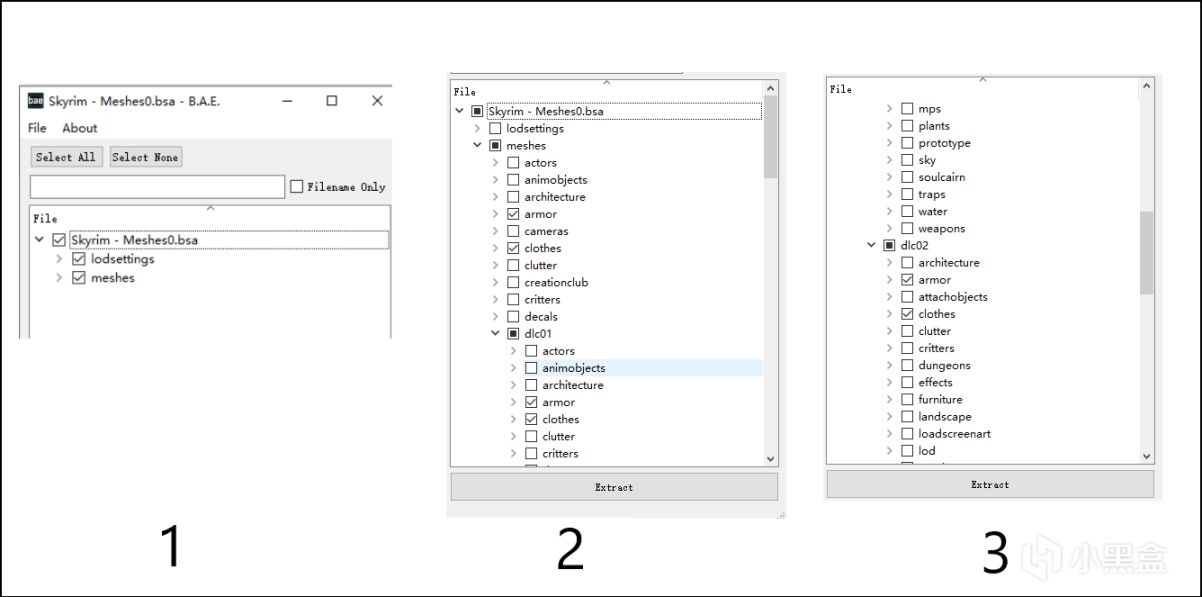Viewport: 1202px width, 597px height.
Task: Click the right screenshot's vertical scrollbar thumb
Action: click(1146, 253)
